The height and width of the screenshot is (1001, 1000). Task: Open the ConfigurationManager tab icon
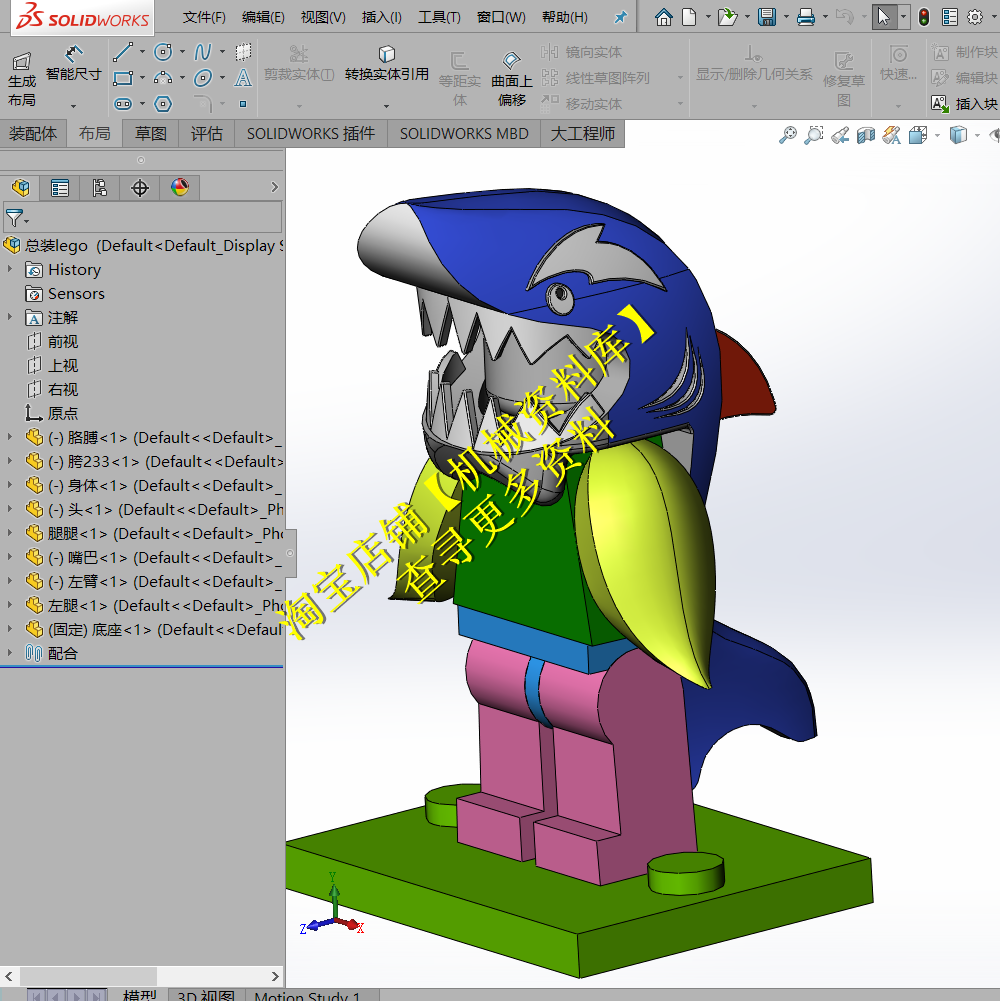(x=100, y=187)
